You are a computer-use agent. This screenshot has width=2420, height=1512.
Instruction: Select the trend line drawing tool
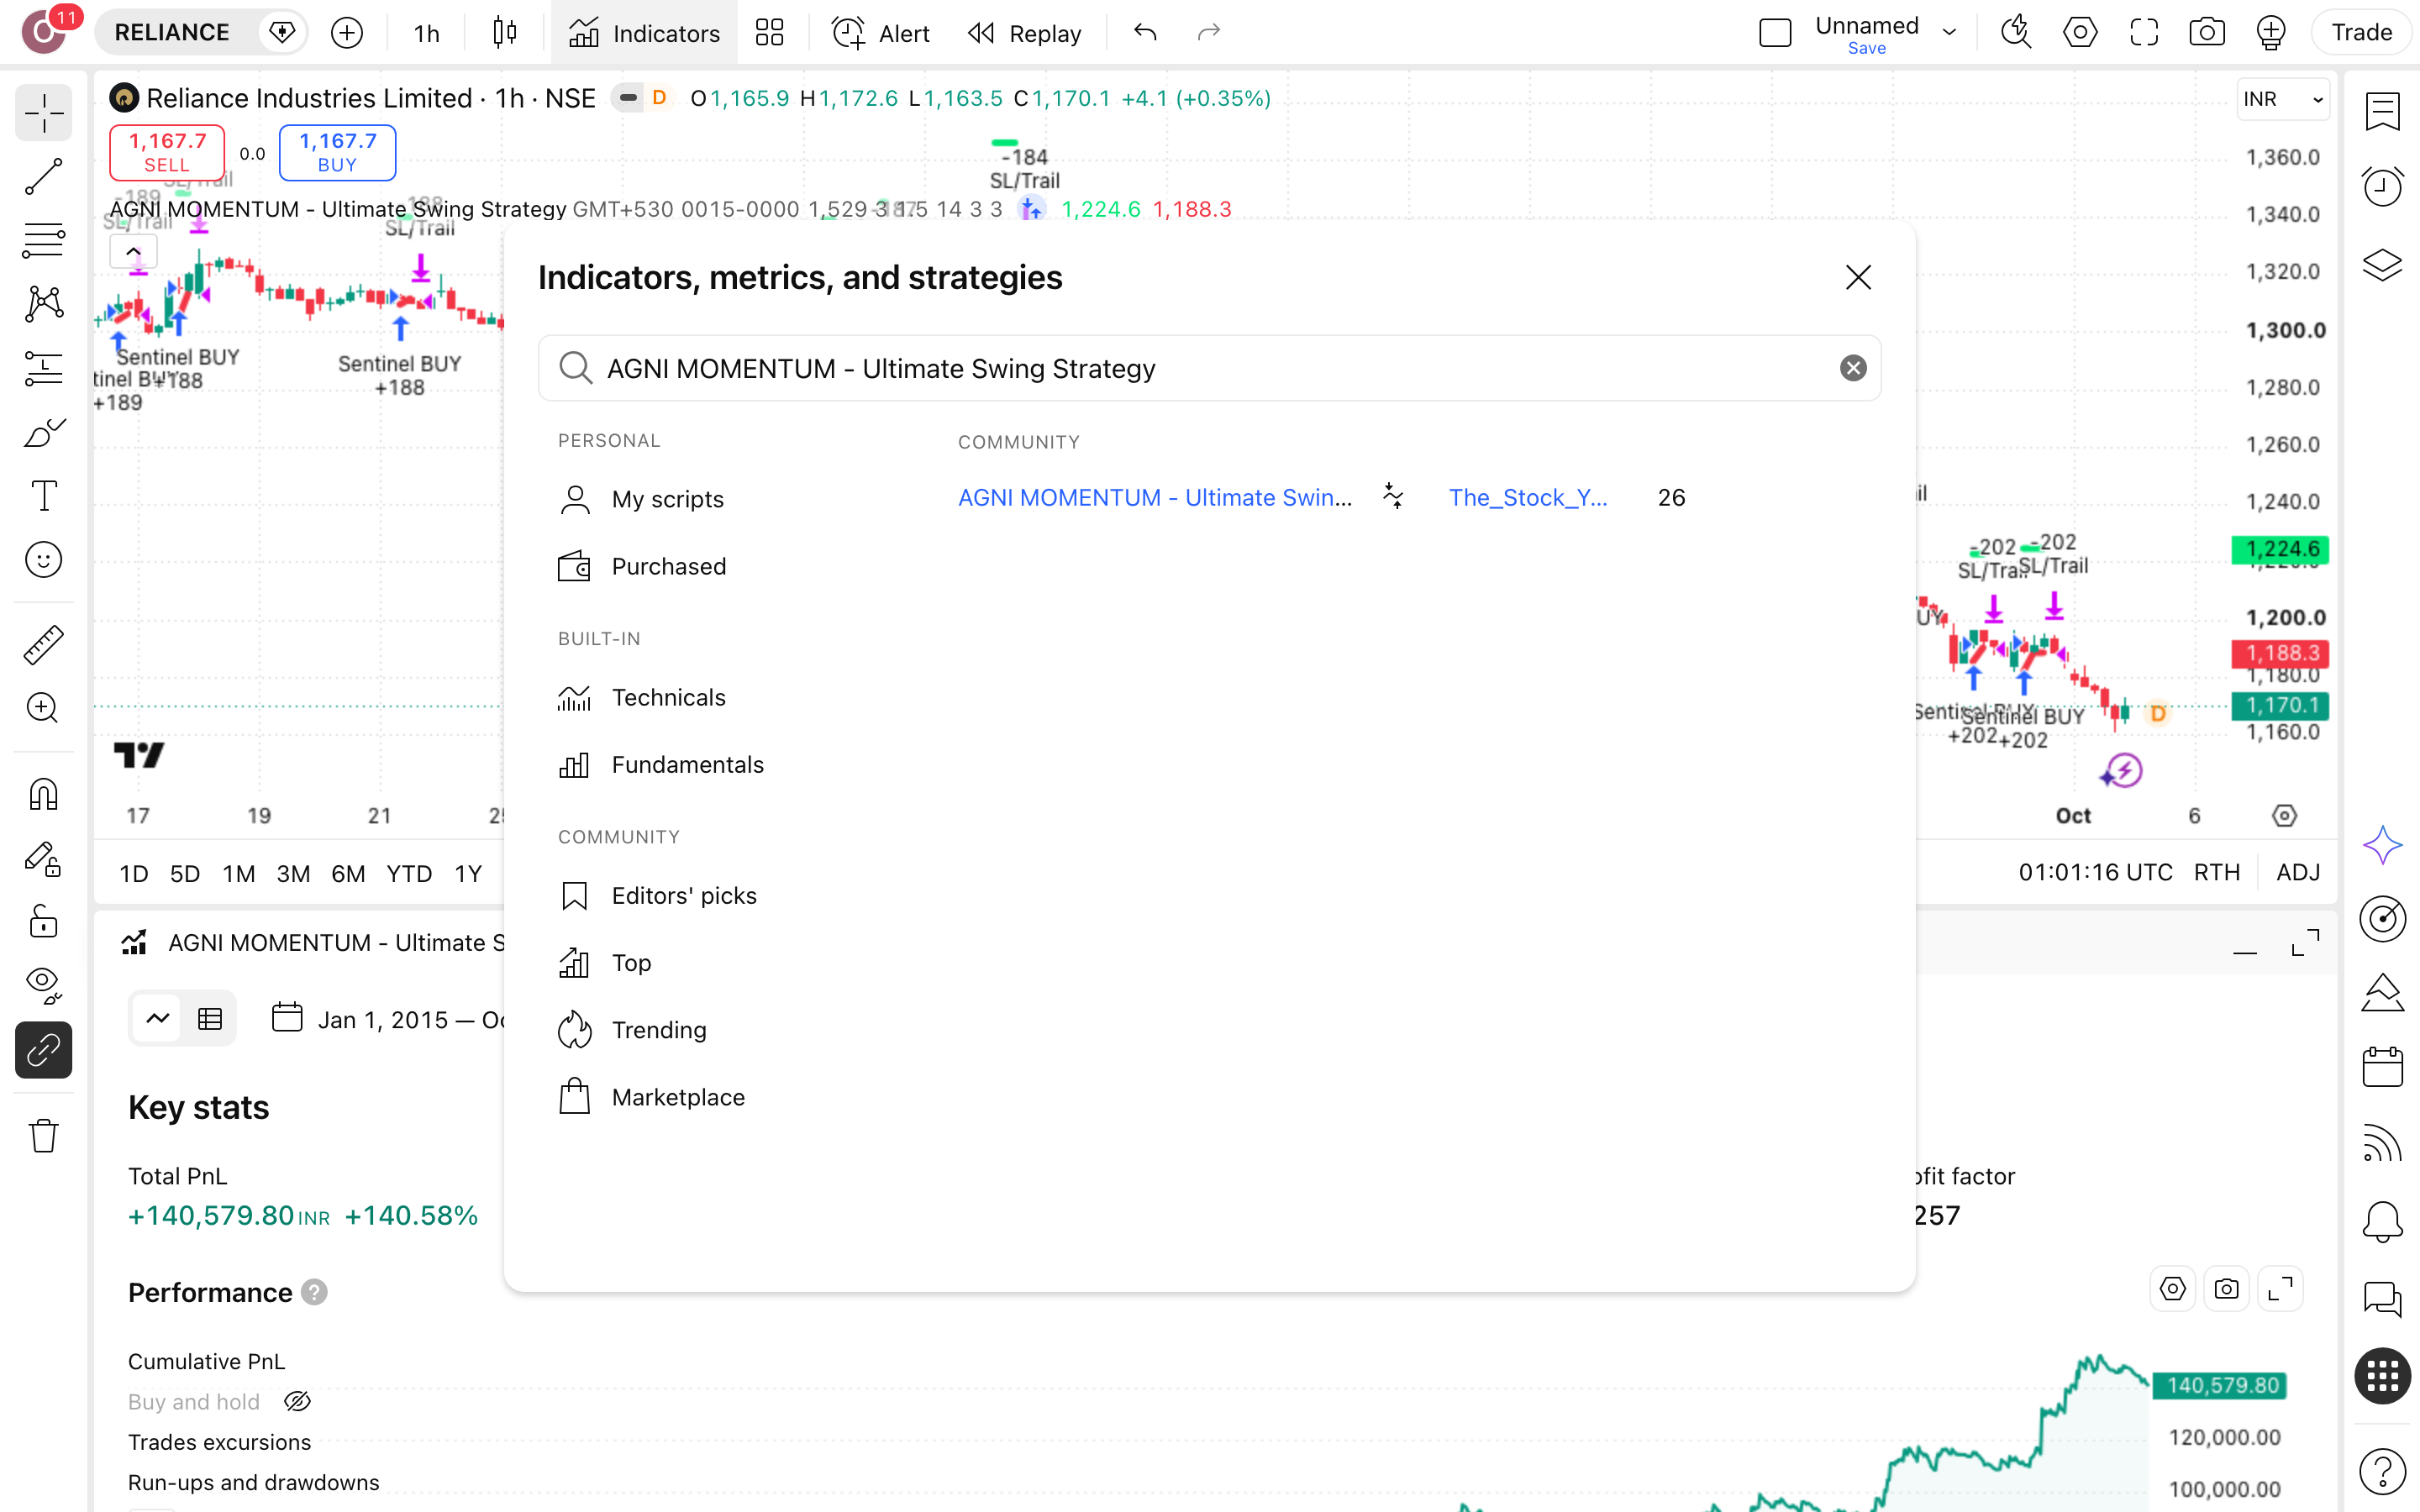(x=43, y=177)
